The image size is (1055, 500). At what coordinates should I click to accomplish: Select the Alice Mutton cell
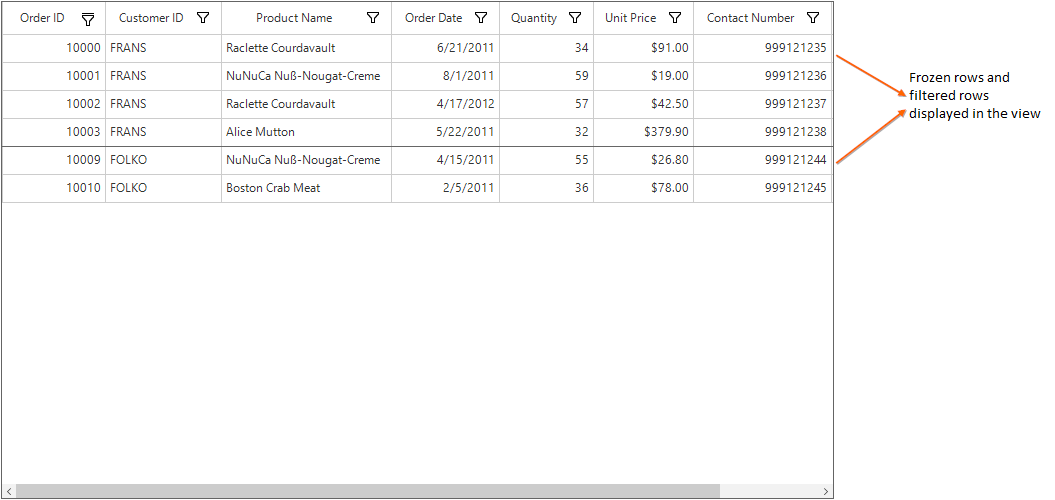click(306, 133)
